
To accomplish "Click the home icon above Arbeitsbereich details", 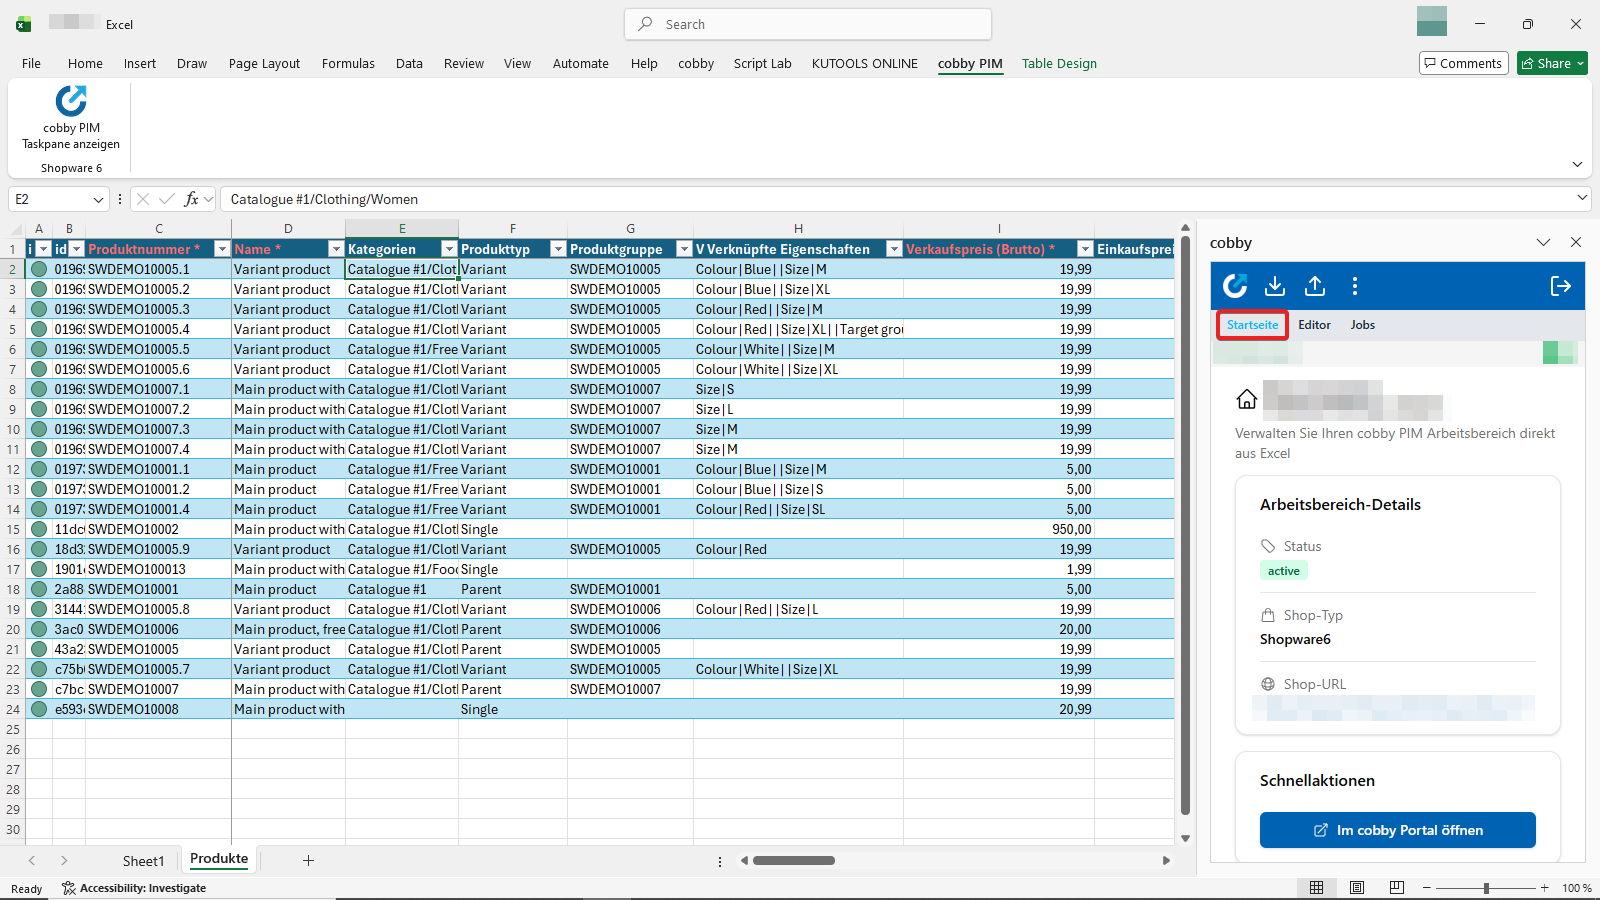I will click(1247, 399).
